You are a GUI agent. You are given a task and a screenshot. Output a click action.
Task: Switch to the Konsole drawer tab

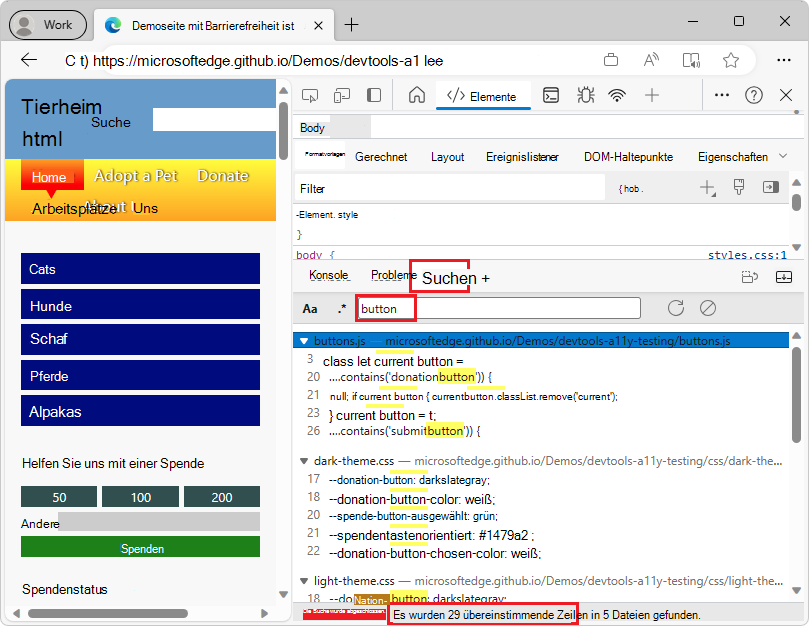point(329,276)
